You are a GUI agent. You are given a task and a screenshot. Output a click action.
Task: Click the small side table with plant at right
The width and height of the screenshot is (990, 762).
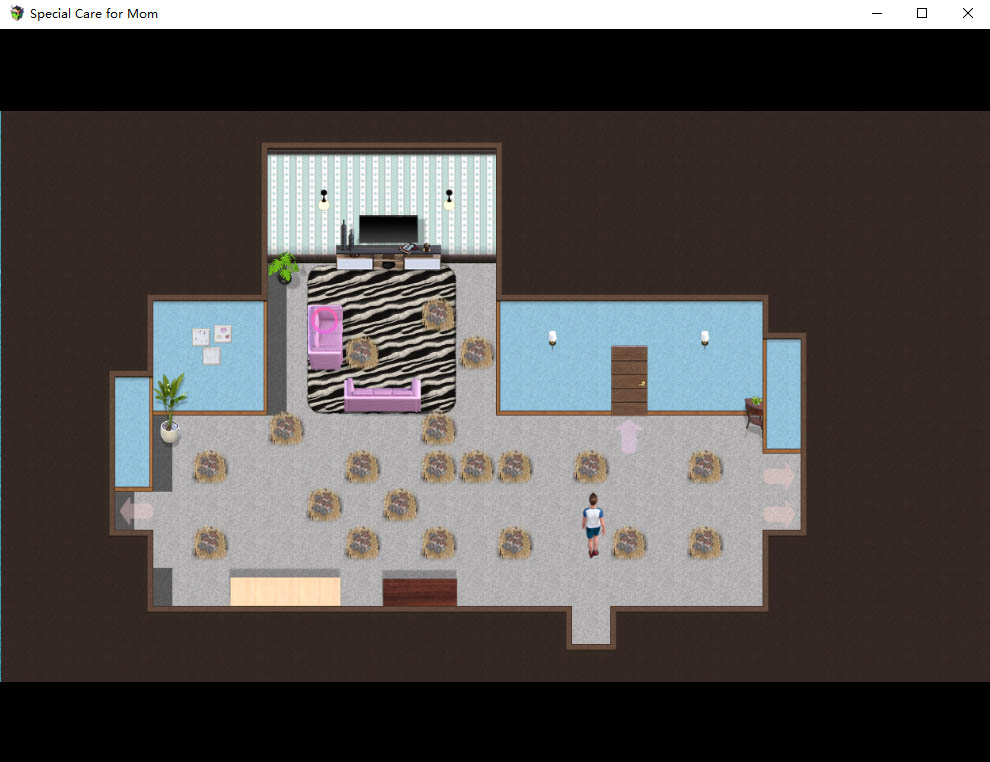[754, 412]
